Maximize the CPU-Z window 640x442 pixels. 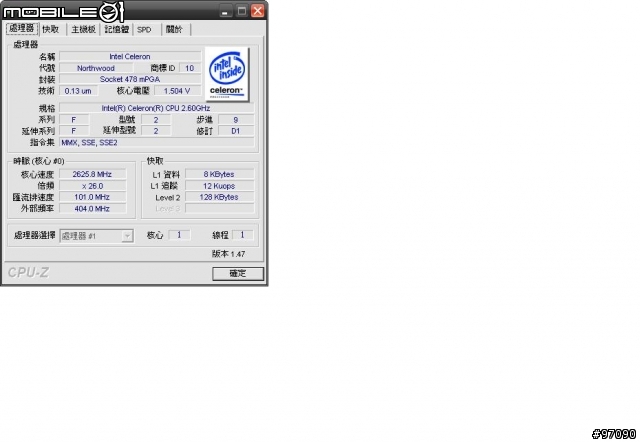[242, 11]
